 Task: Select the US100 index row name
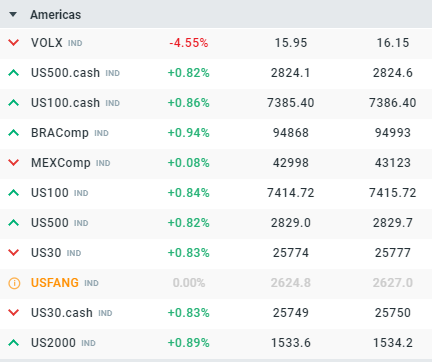tap(50, 193)
